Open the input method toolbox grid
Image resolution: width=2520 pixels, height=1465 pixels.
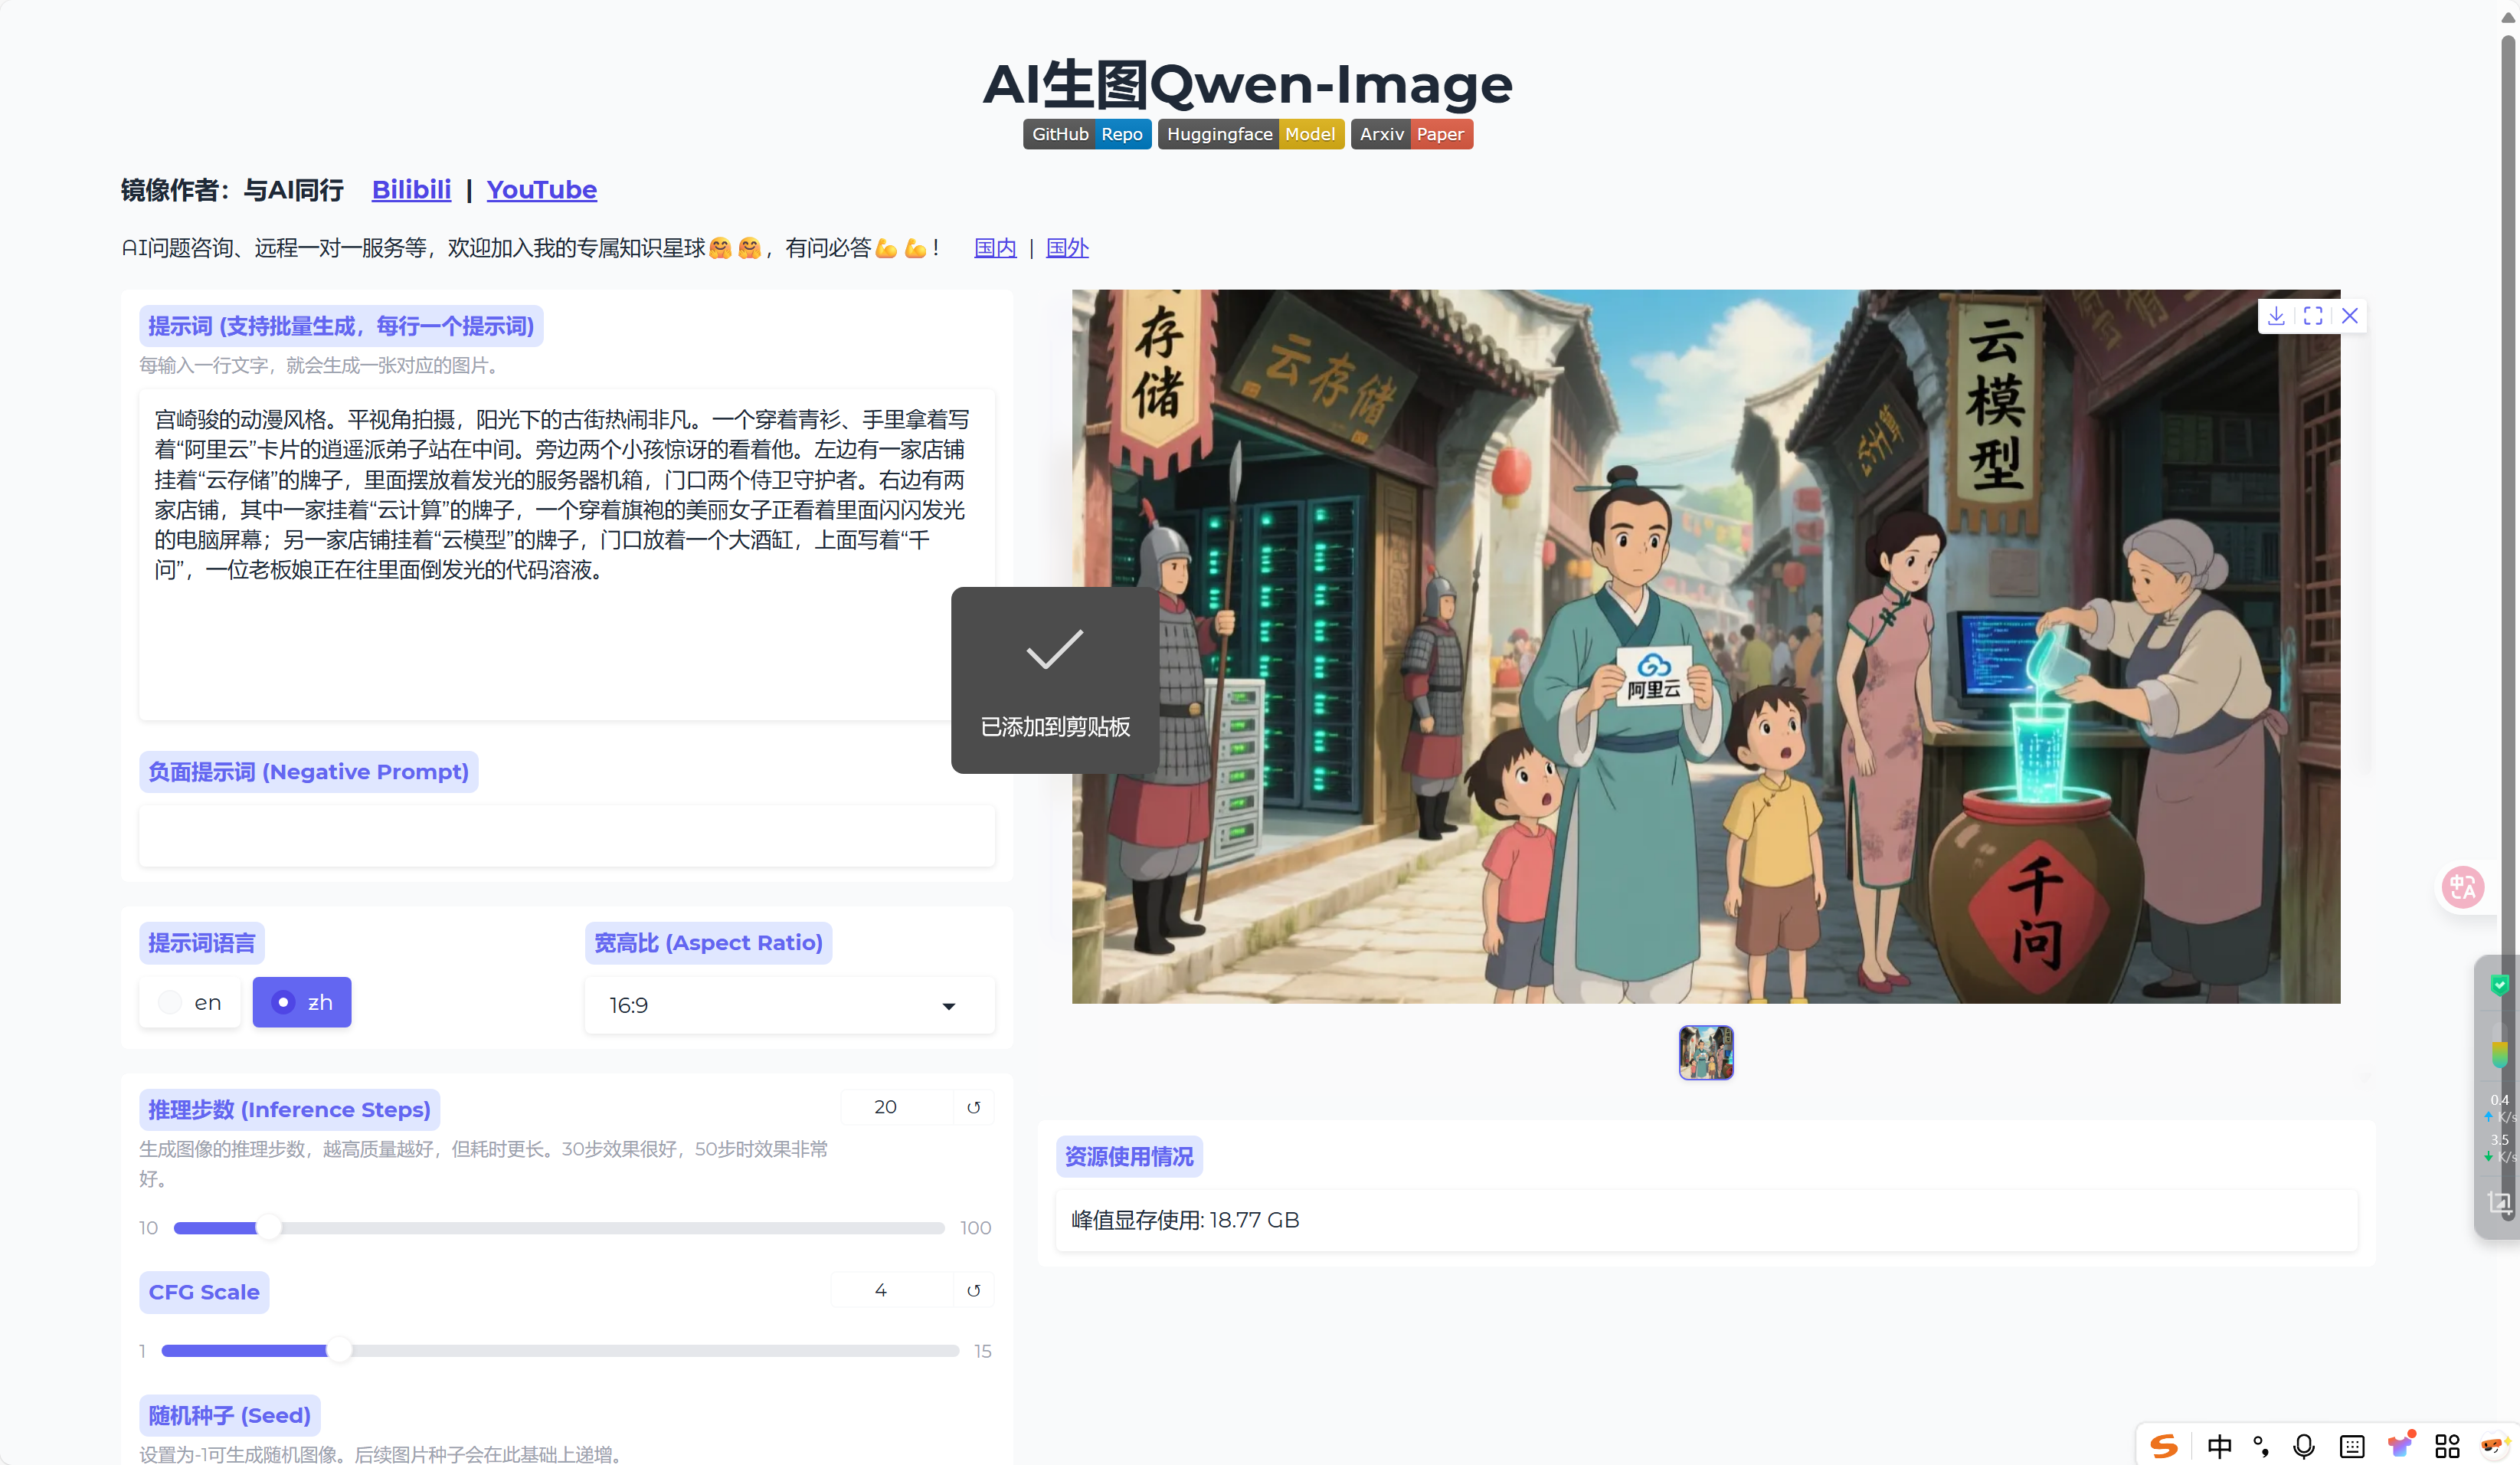[x=2447, y=1446]
